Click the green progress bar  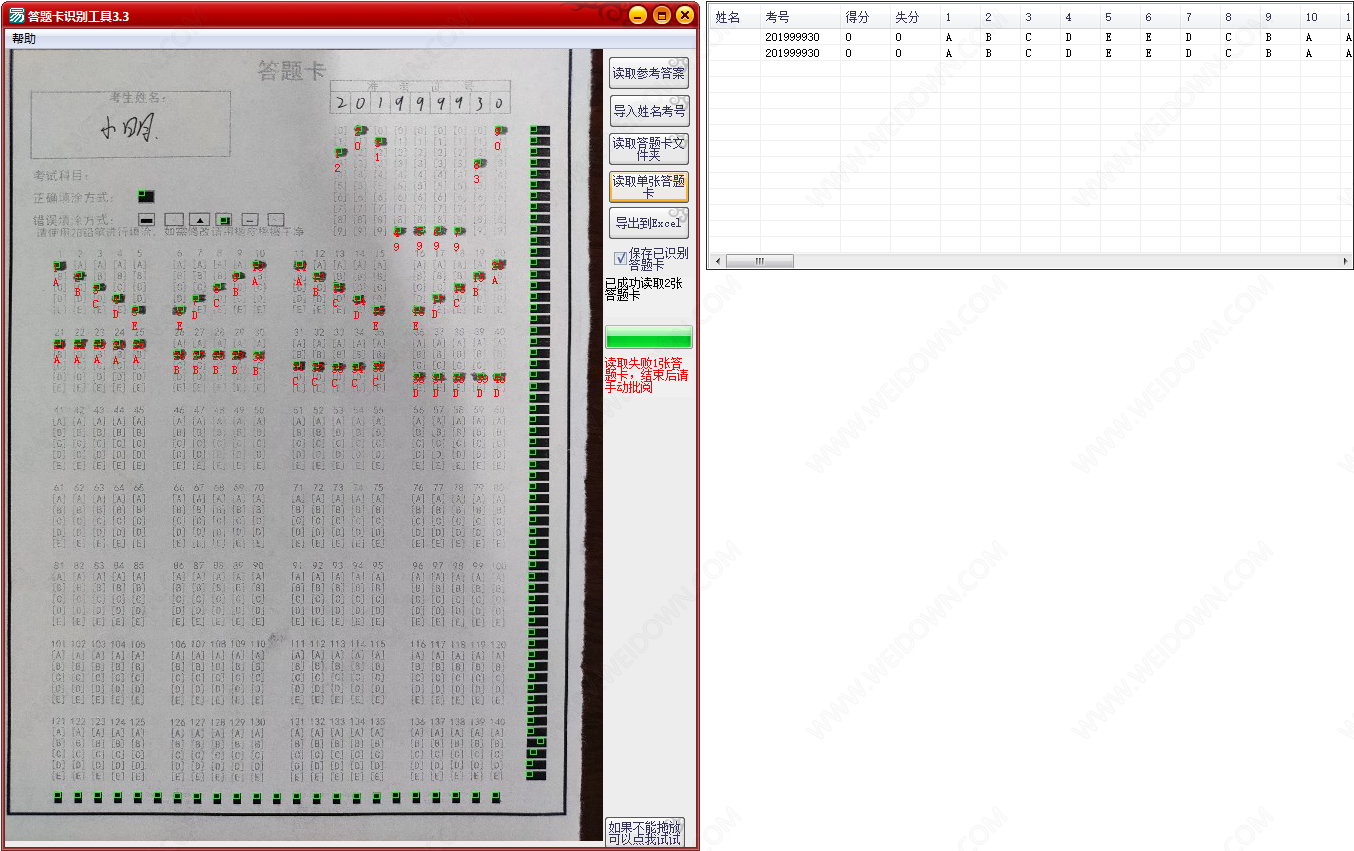coord(648,336)
